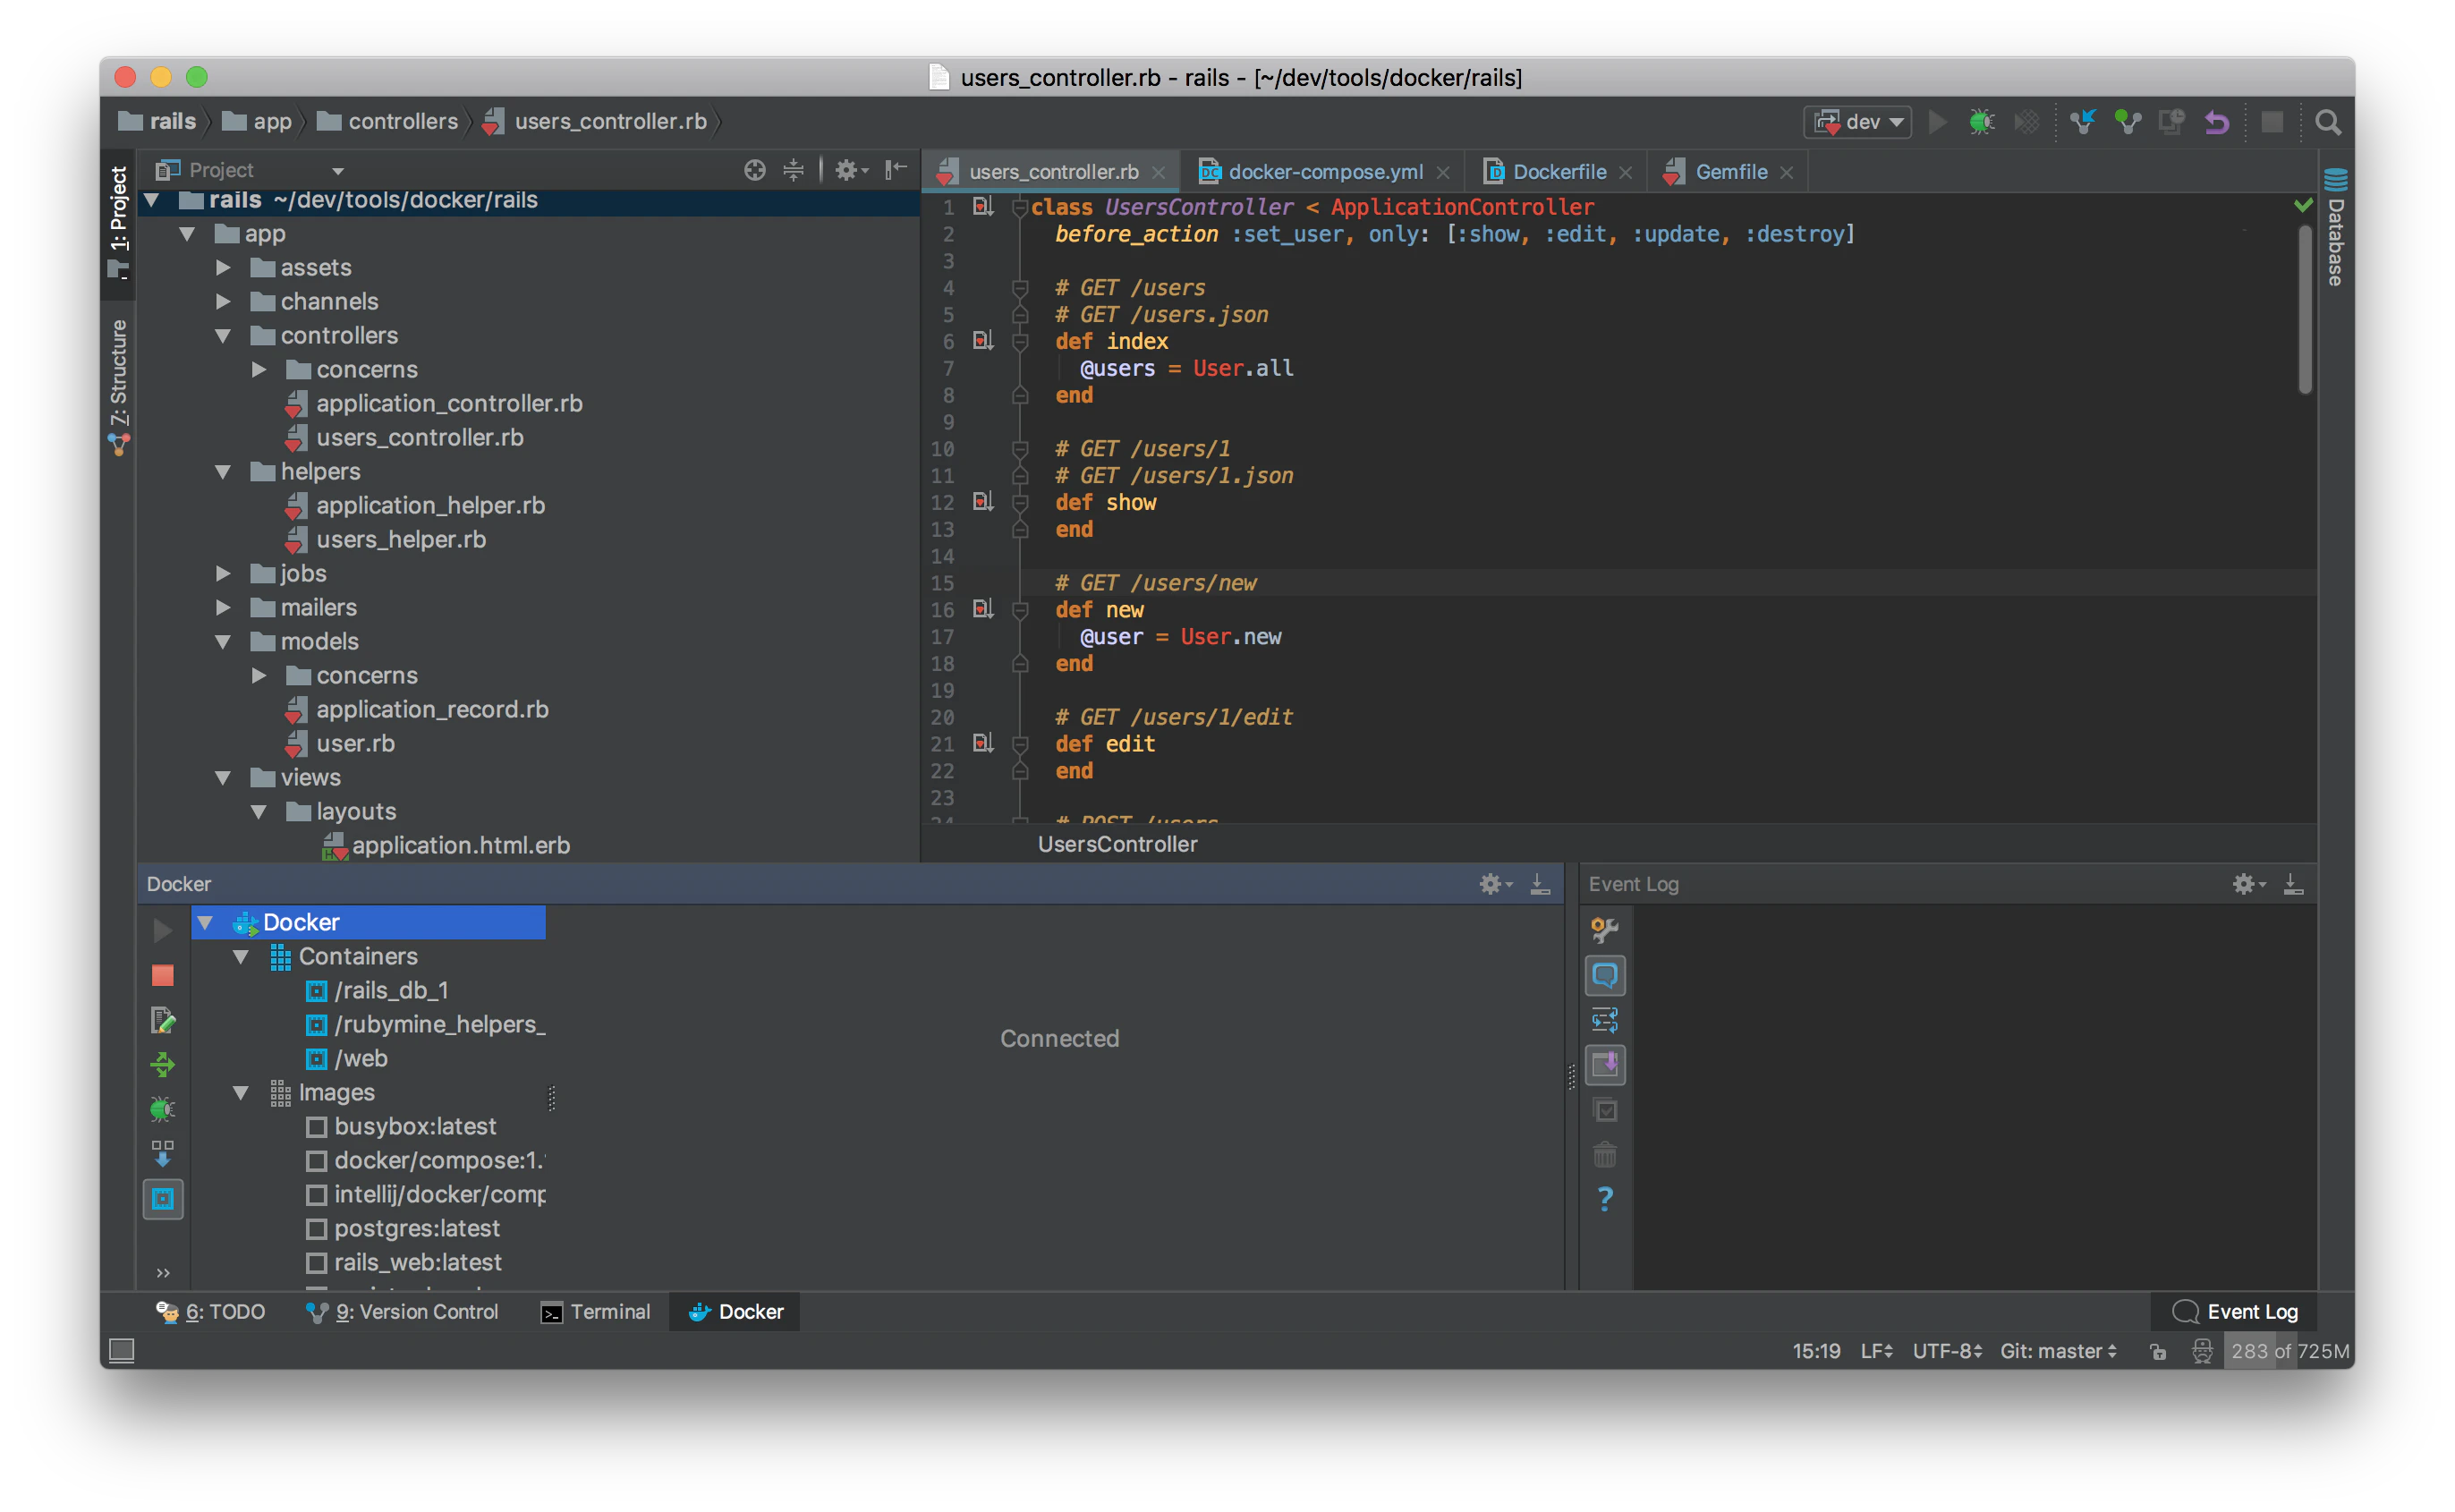Viewport: 2455px width, 1512px height.
Task: Toggle the Event Log scroll-to-end button
Action: pyautogui.click(x=1605, y=1064)
